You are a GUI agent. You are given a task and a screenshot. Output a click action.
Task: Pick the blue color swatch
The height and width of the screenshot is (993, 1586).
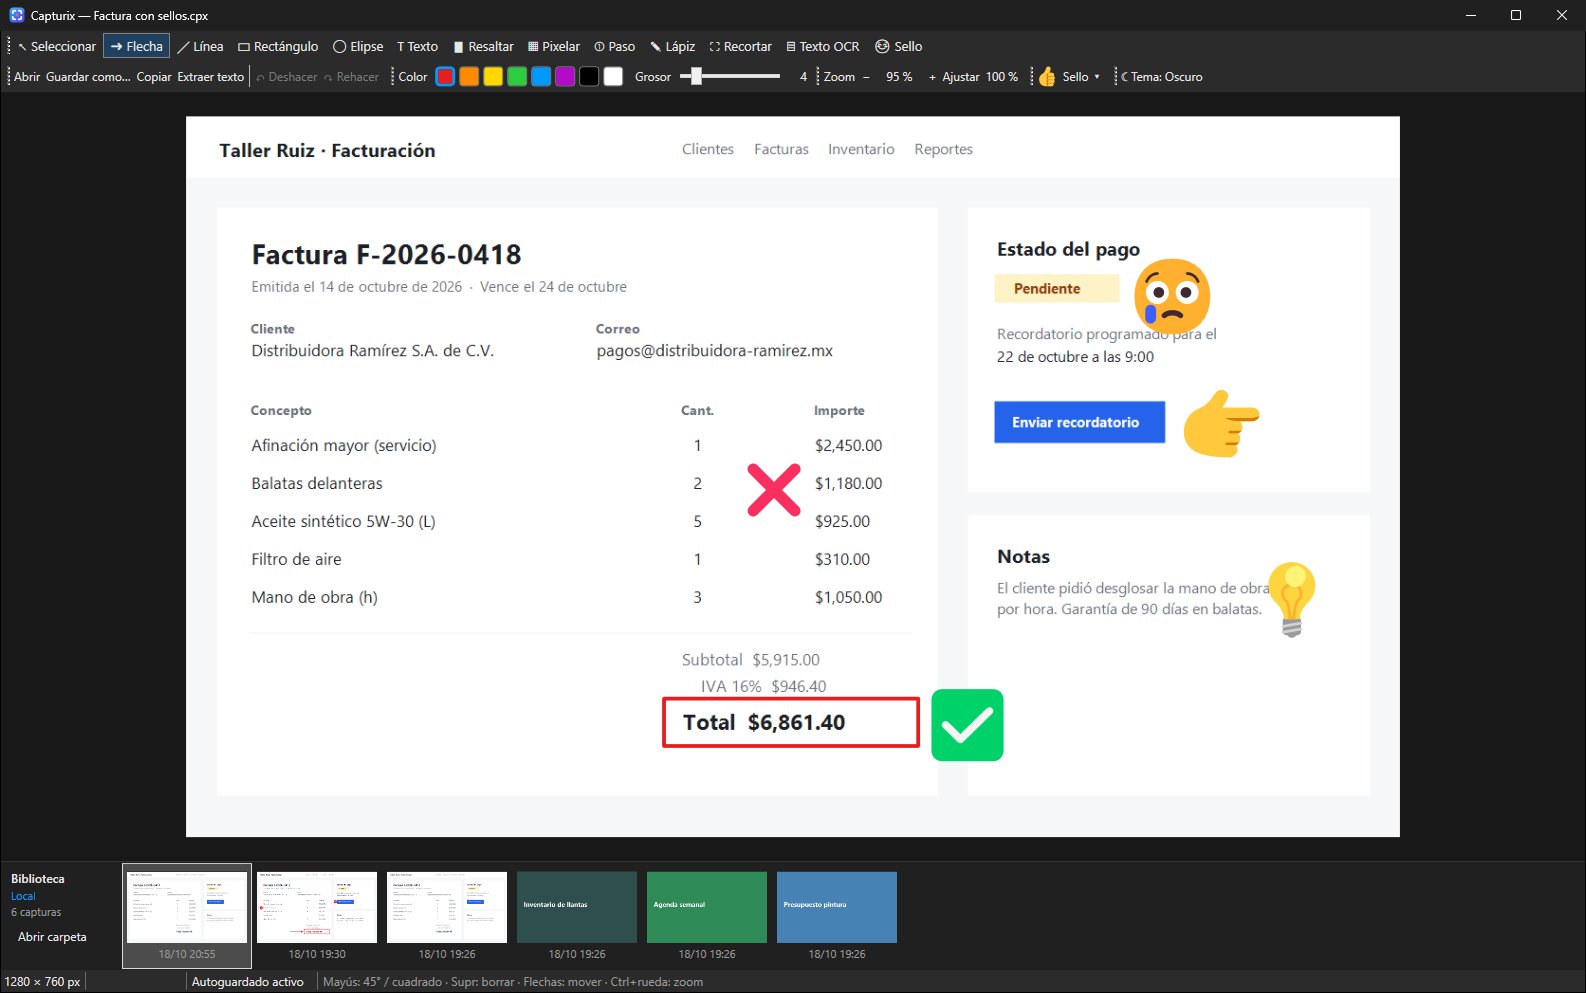pyautogui.click(x=541, y=77)
